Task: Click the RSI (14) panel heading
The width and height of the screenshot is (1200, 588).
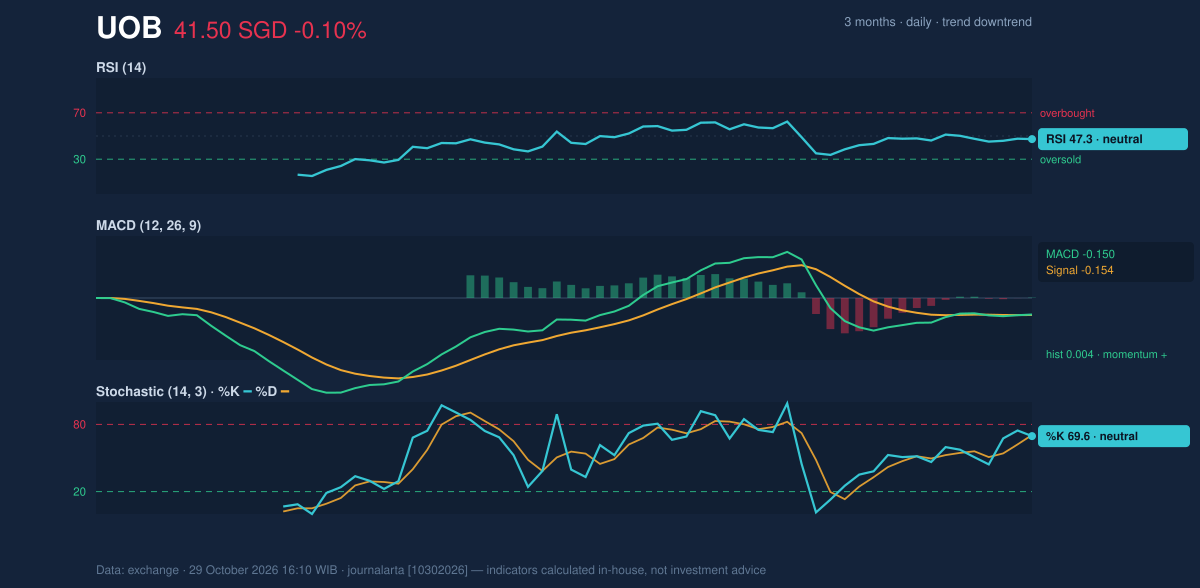Action: pos(121,68)
